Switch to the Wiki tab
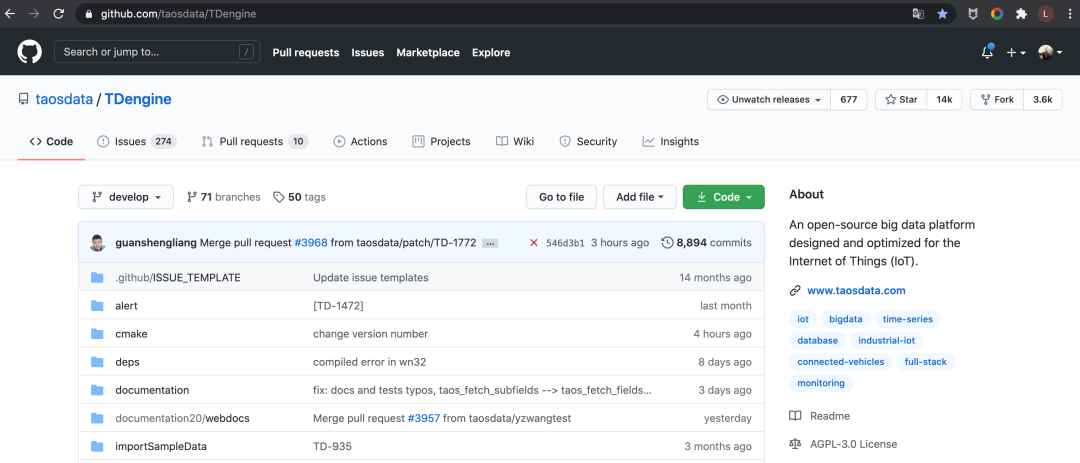The width and height of the screenshot is (1080, 463). tap(515, 141)
